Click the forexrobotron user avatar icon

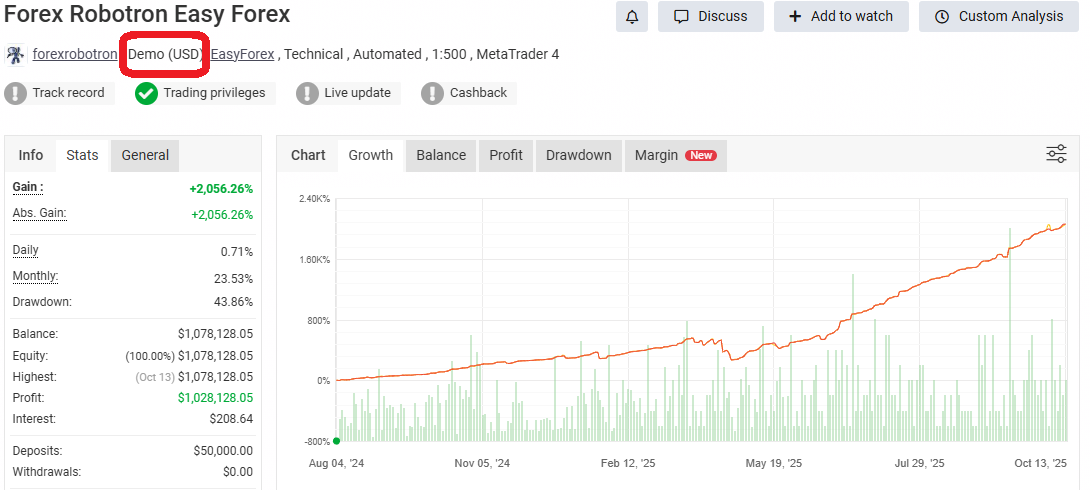(16, 55)
